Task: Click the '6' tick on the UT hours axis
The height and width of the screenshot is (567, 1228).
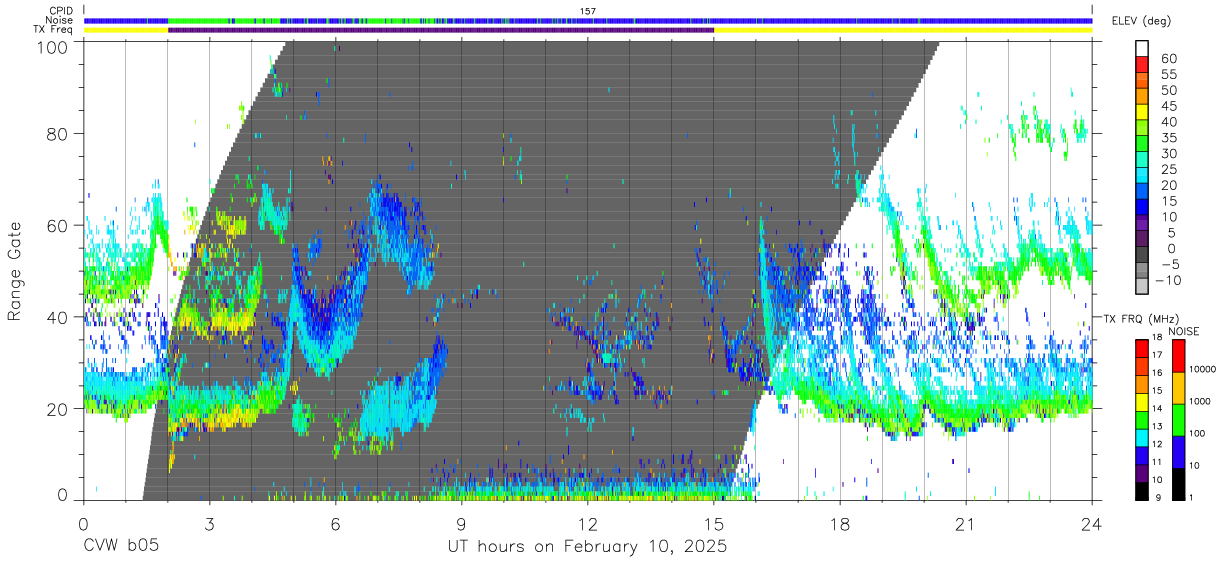Action: tap(335, 525)
